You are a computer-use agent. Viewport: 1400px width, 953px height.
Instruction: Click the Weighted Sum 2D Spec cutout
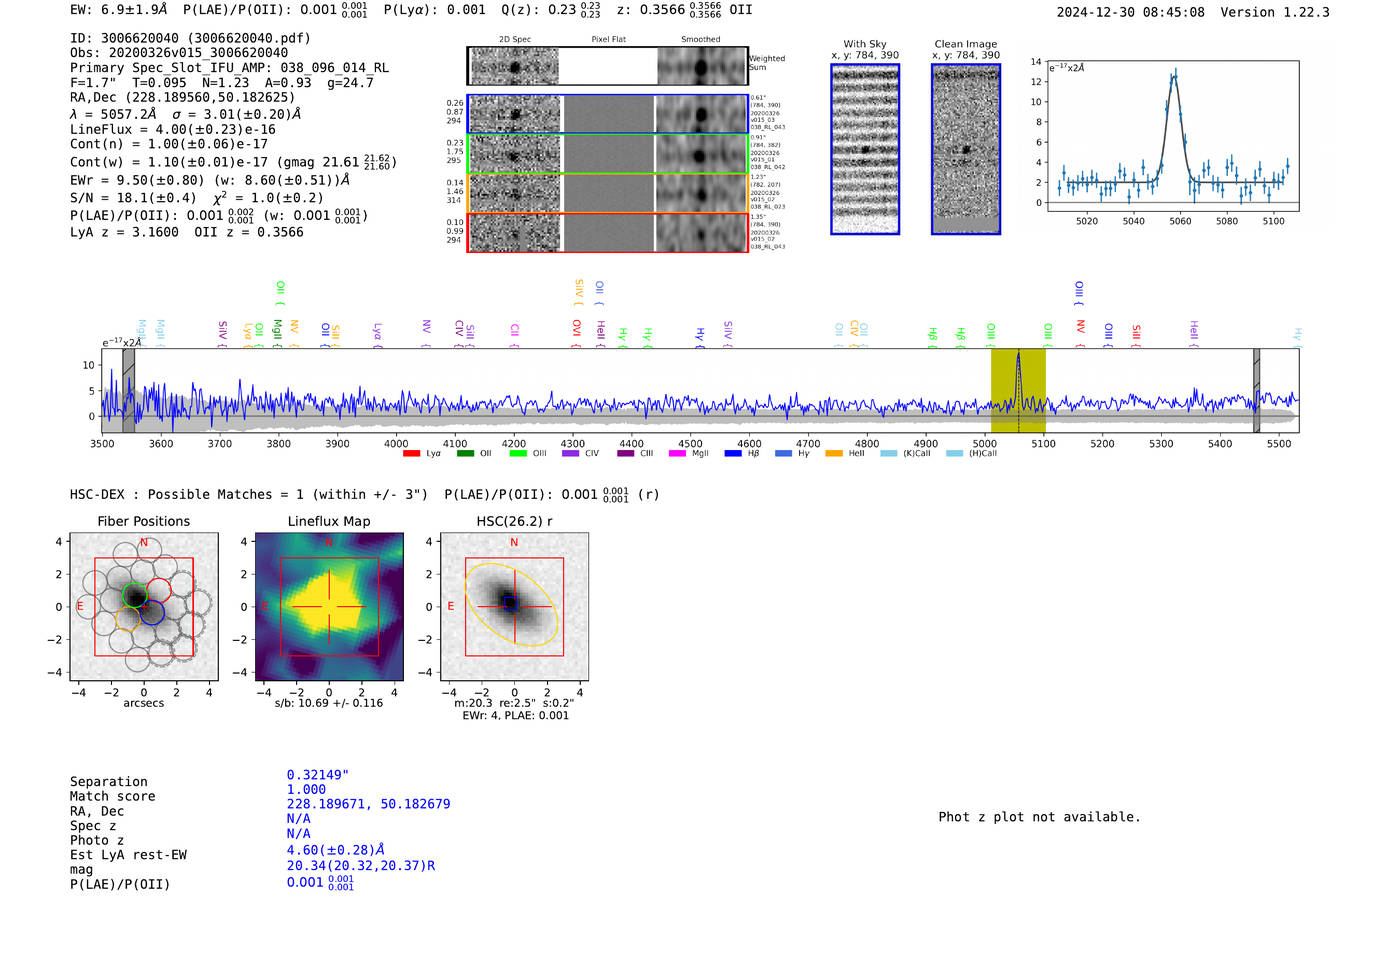(x=514, y=66)
